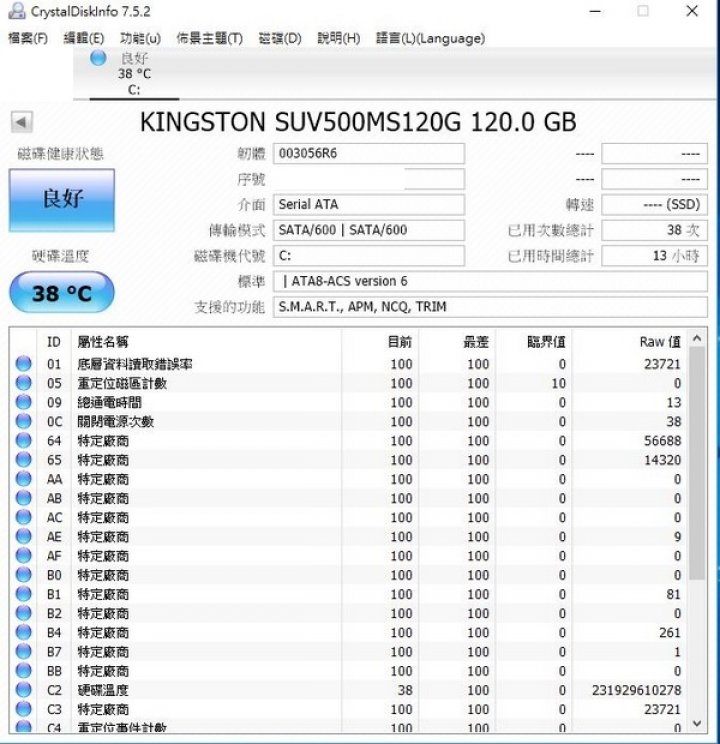
Task: Click the status icon for attribute 0C
Action: (x=23, y=421)
